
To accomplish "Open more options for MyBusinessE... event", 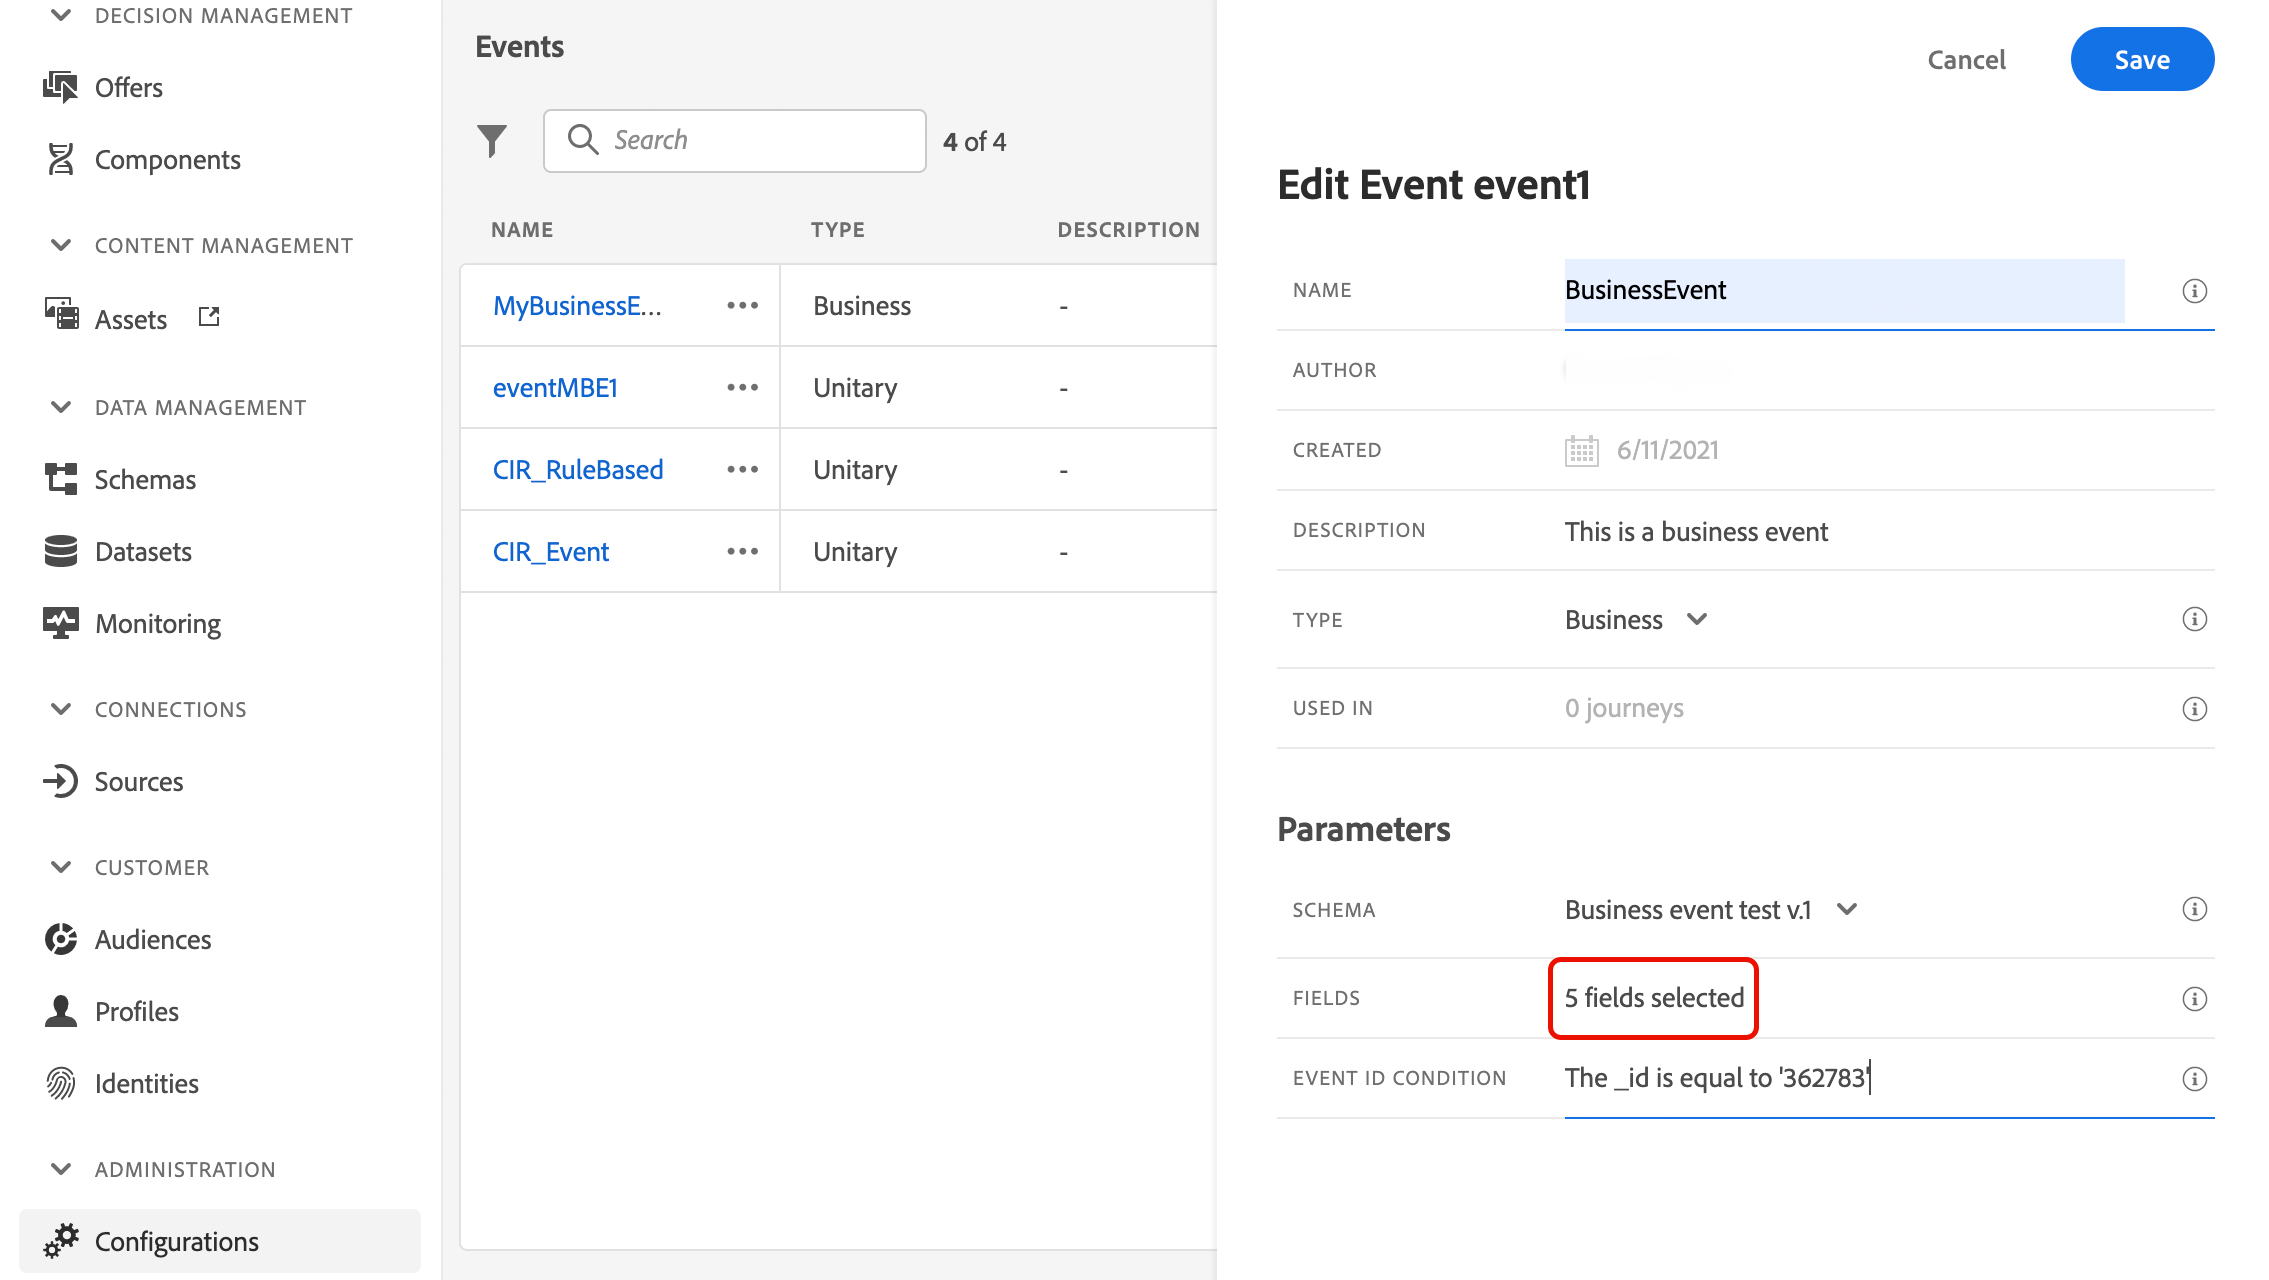I will pos(742,306).
